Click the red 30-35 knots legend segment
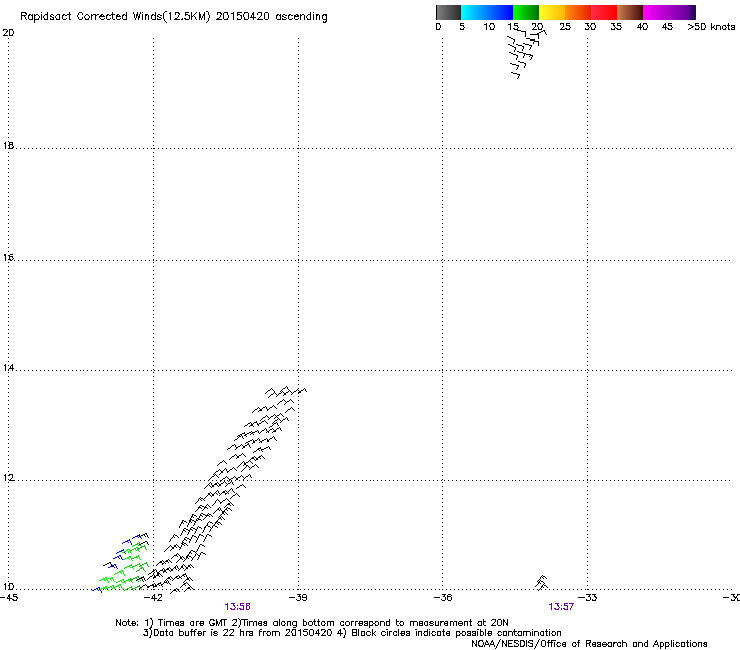Screen dimensions: 740x650 point(604,12)
